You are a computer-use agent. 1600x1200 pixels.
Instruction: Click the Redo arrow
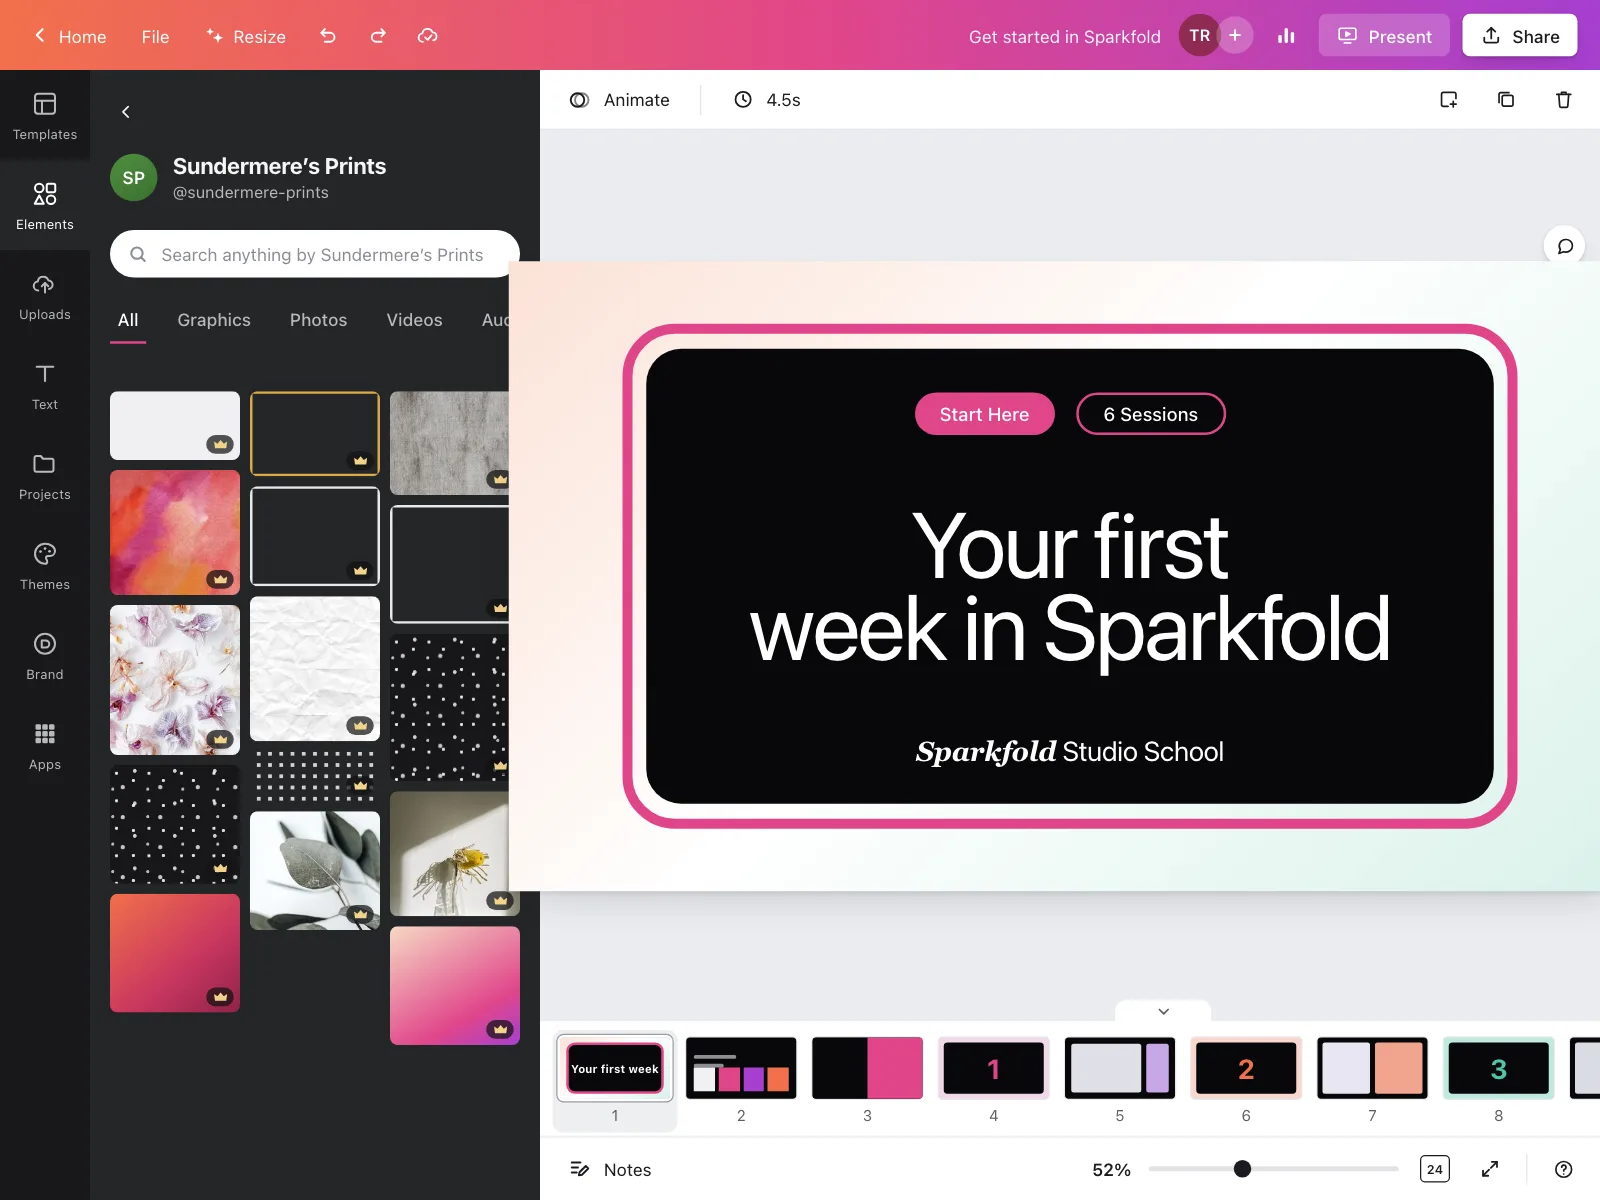pyautogui.click(x=378, y=36)
